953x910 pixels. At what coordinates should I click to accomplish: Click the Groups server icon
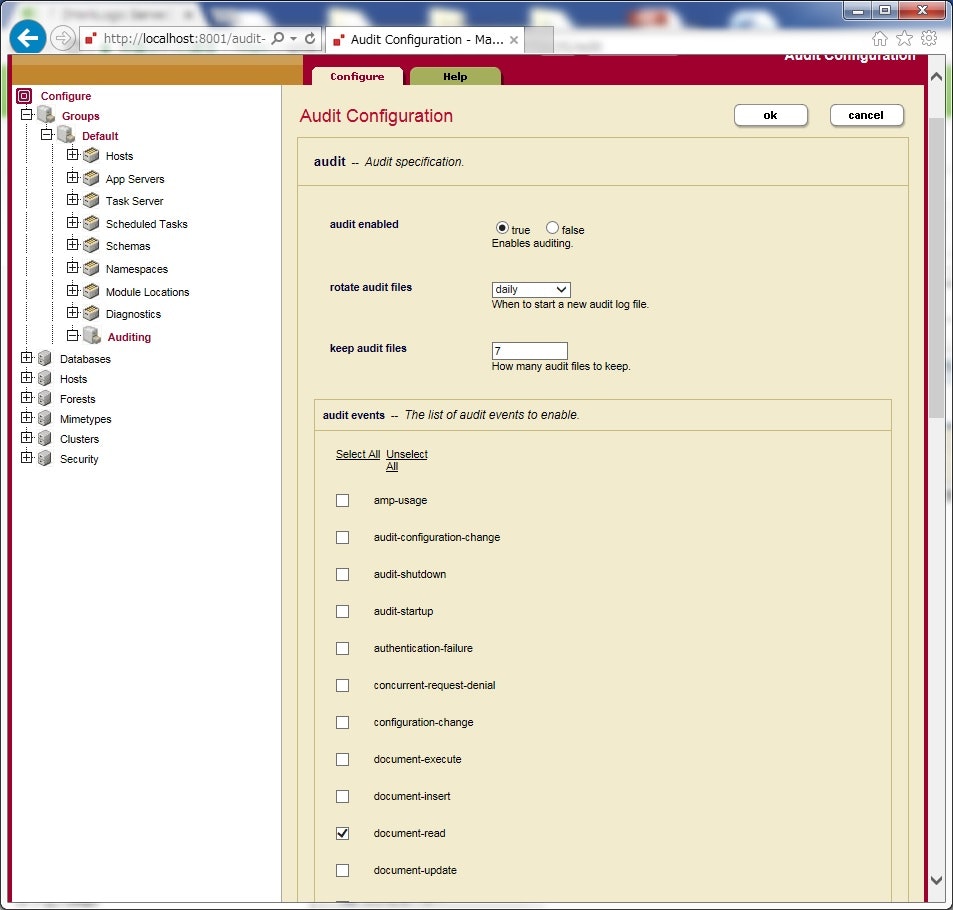[46, 114]
